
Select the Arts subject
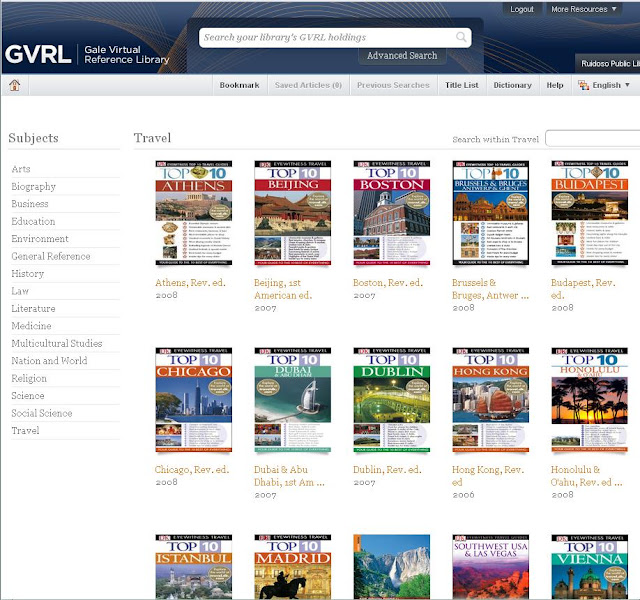pyautogui.click(x=21, y=169)
